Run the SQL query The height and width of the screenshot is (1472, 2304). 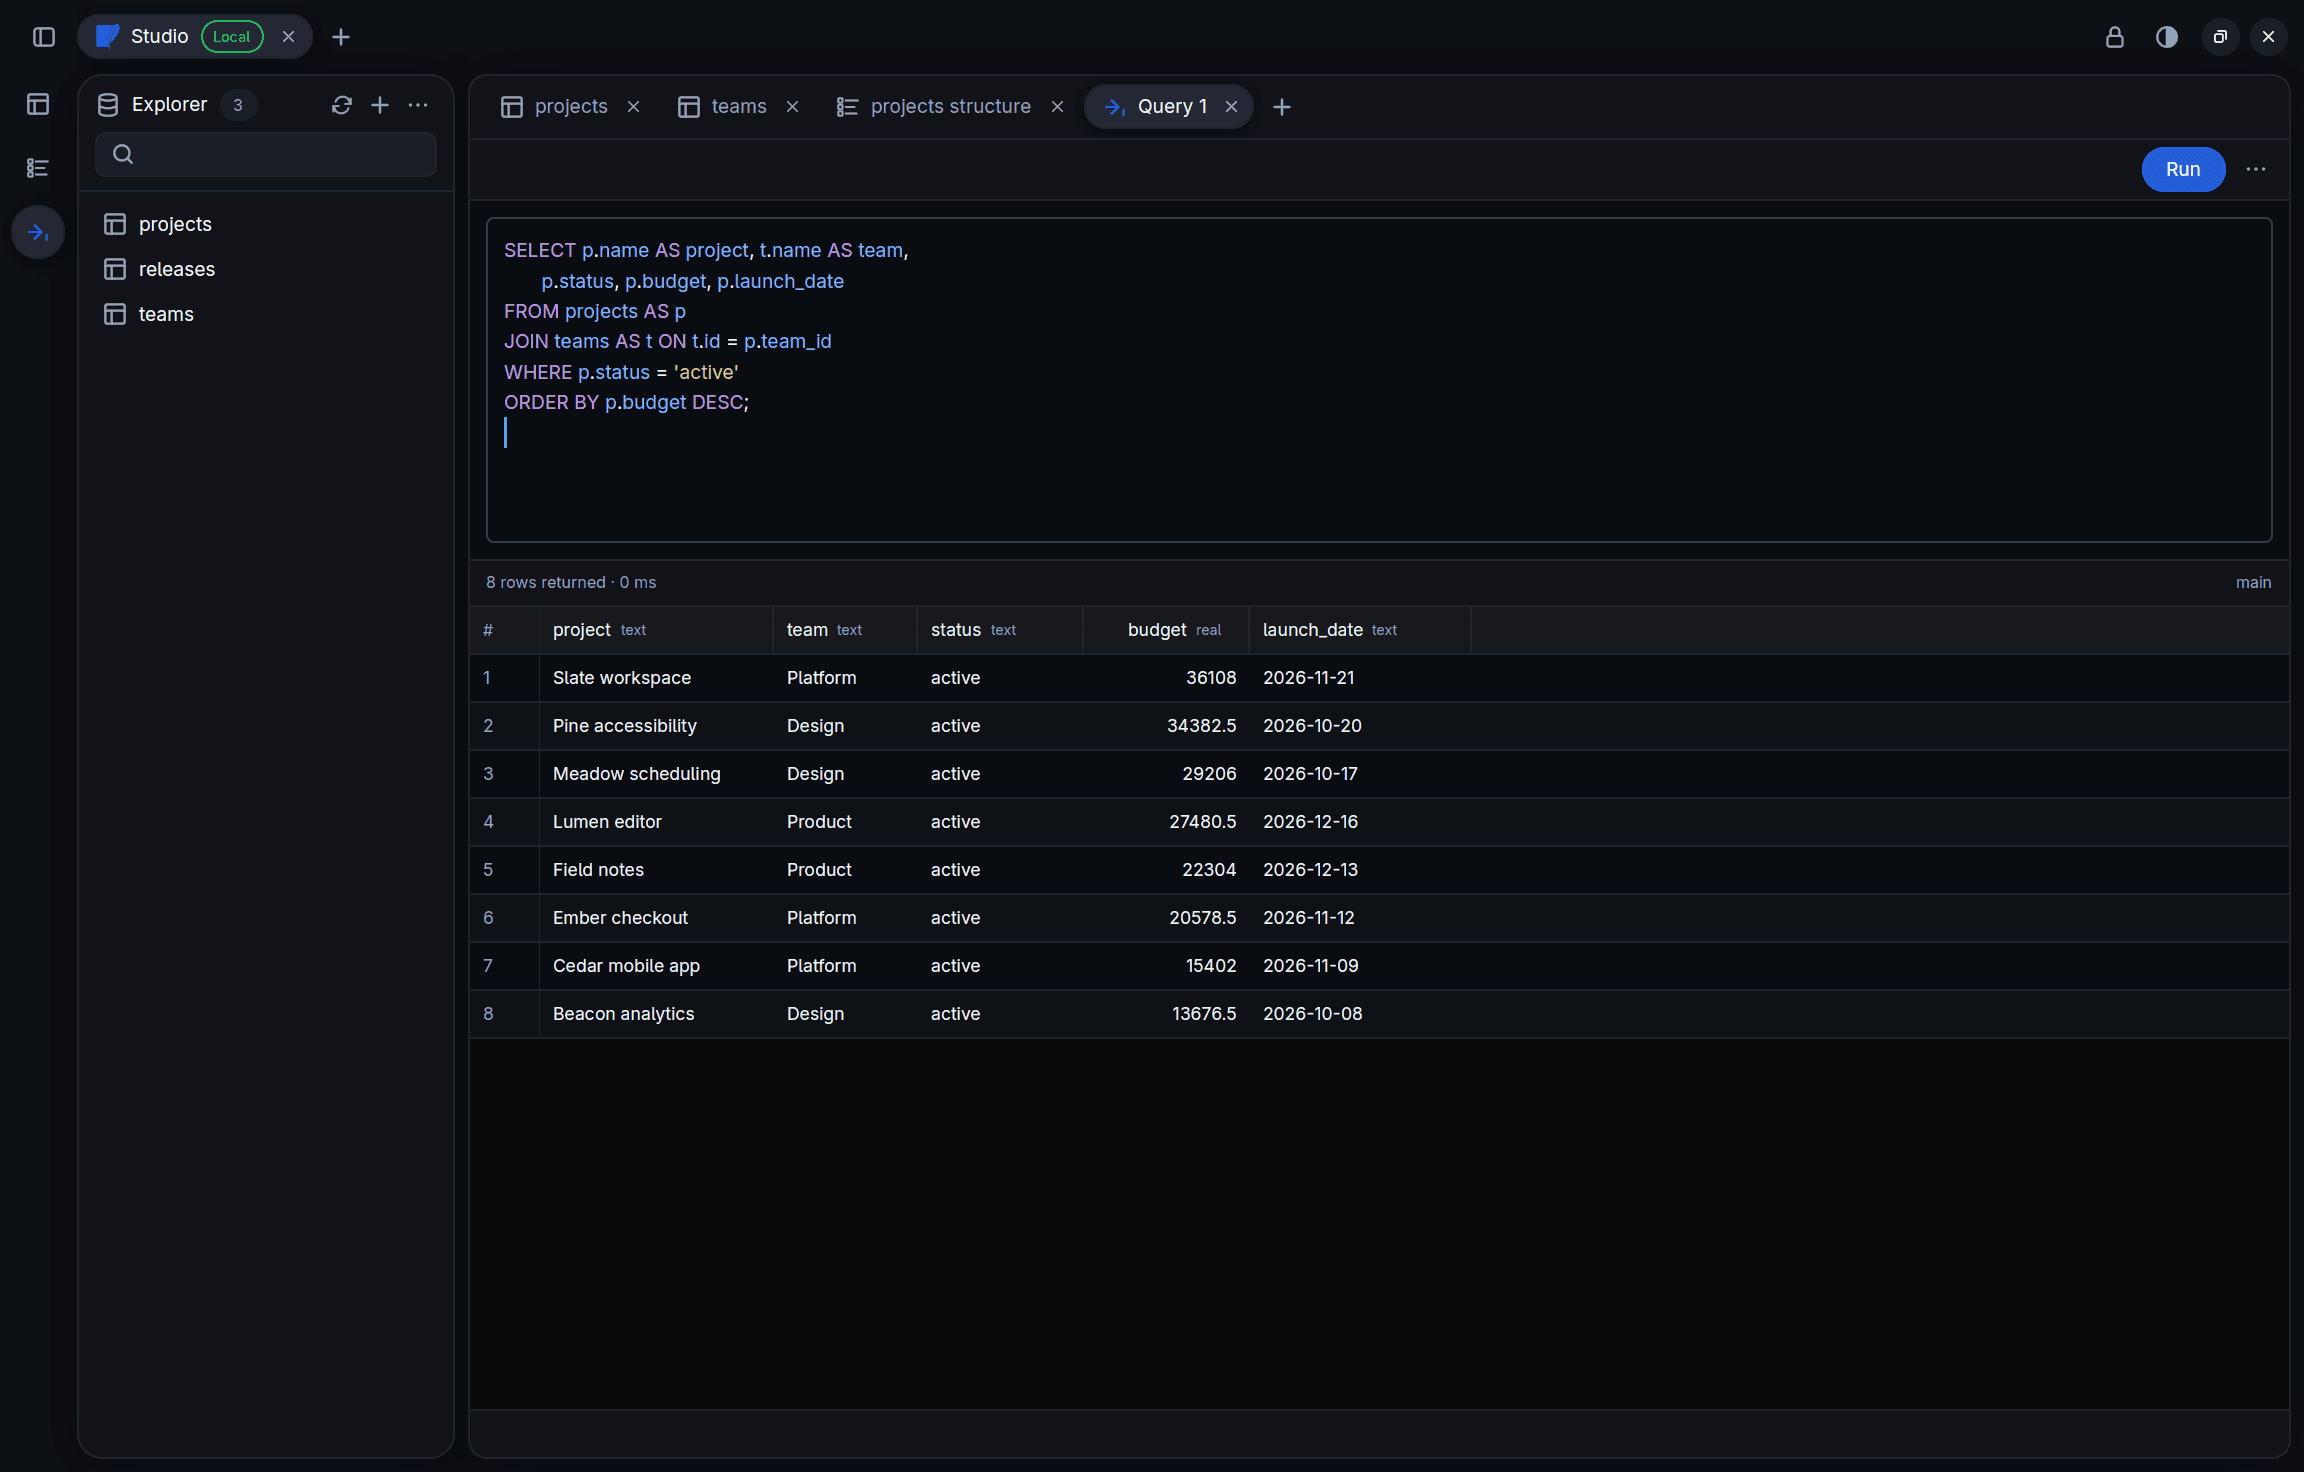click(2183, 169)
